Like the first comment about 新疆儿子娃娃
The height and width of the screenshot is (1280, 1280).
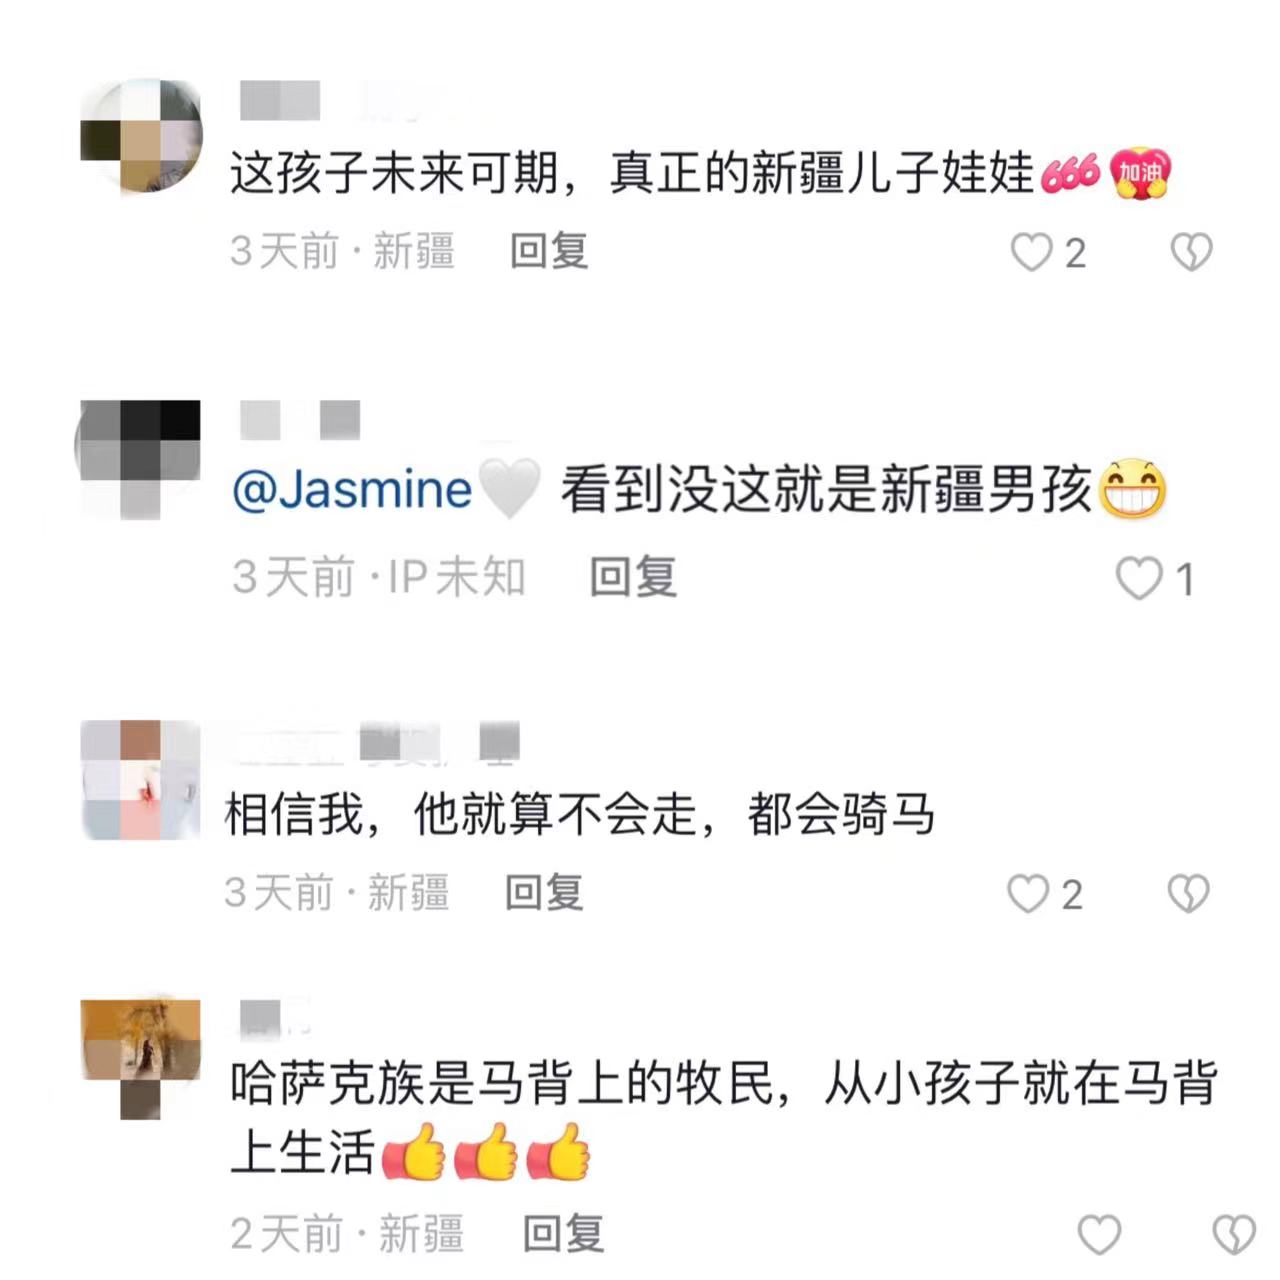click(1031, 252)
